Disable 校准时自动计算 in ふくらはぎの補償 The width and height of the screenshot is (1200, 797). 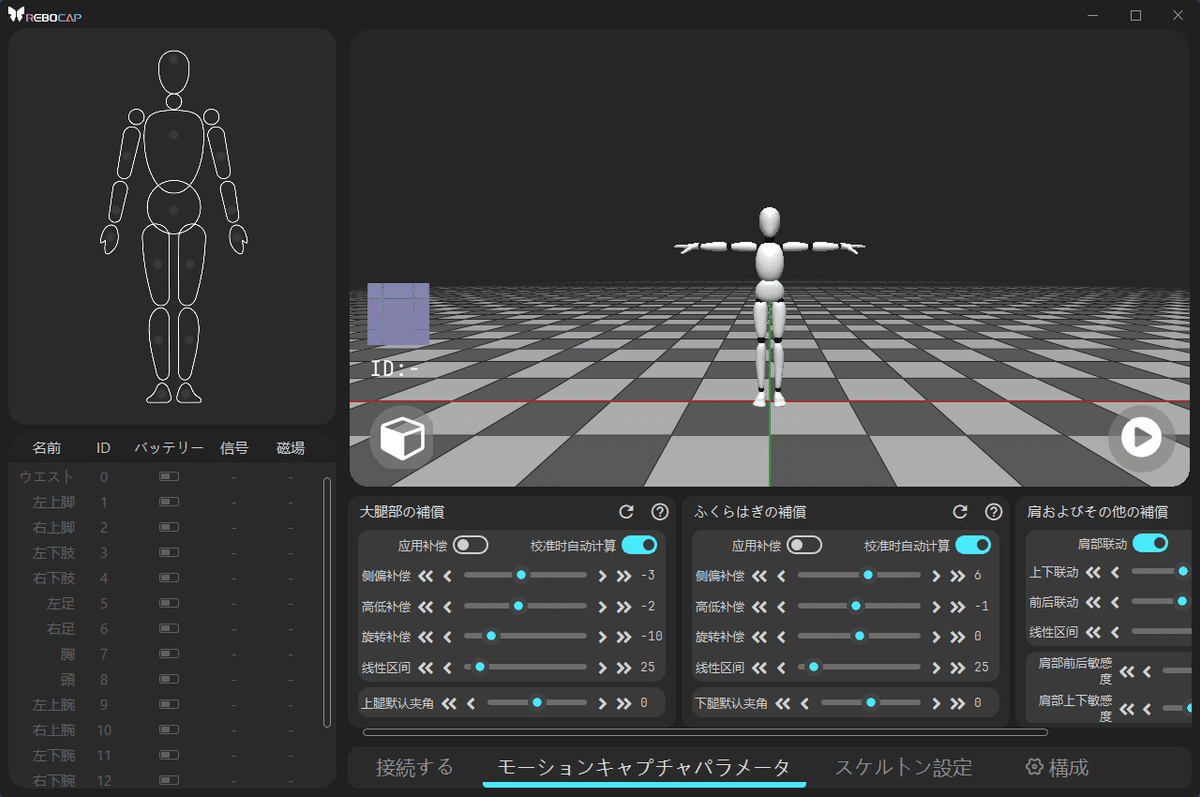973,545
